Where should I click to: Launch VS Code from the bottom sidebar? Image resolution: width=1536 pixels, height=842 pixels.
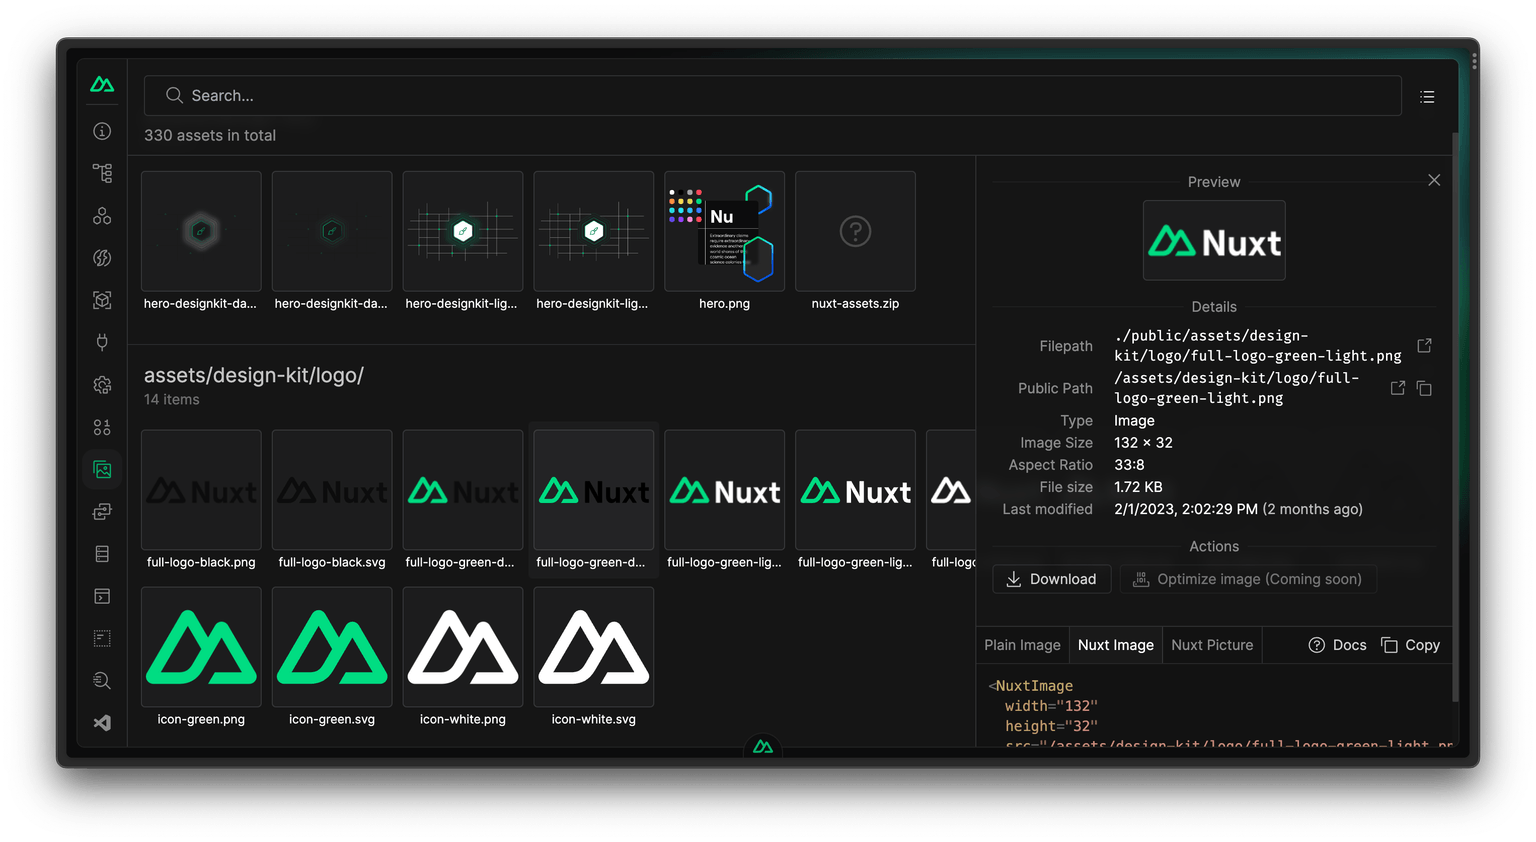click(101, 722)
